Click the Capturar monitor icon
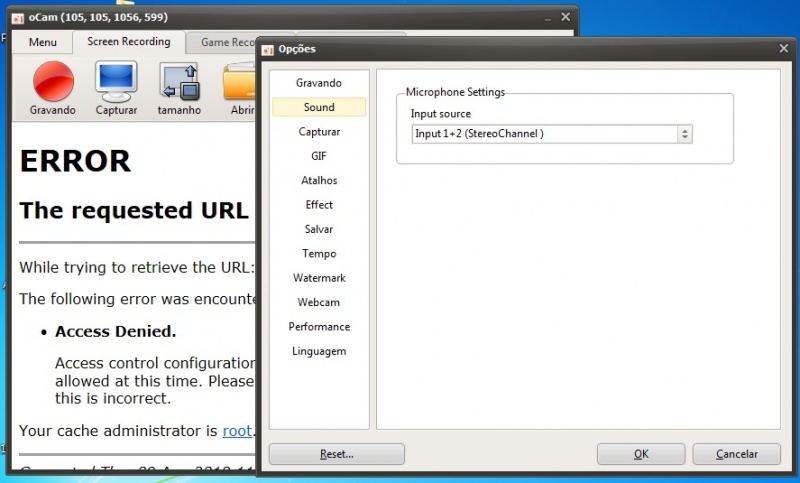The height and width of the screenshot is (483, 800). (116, 81)
